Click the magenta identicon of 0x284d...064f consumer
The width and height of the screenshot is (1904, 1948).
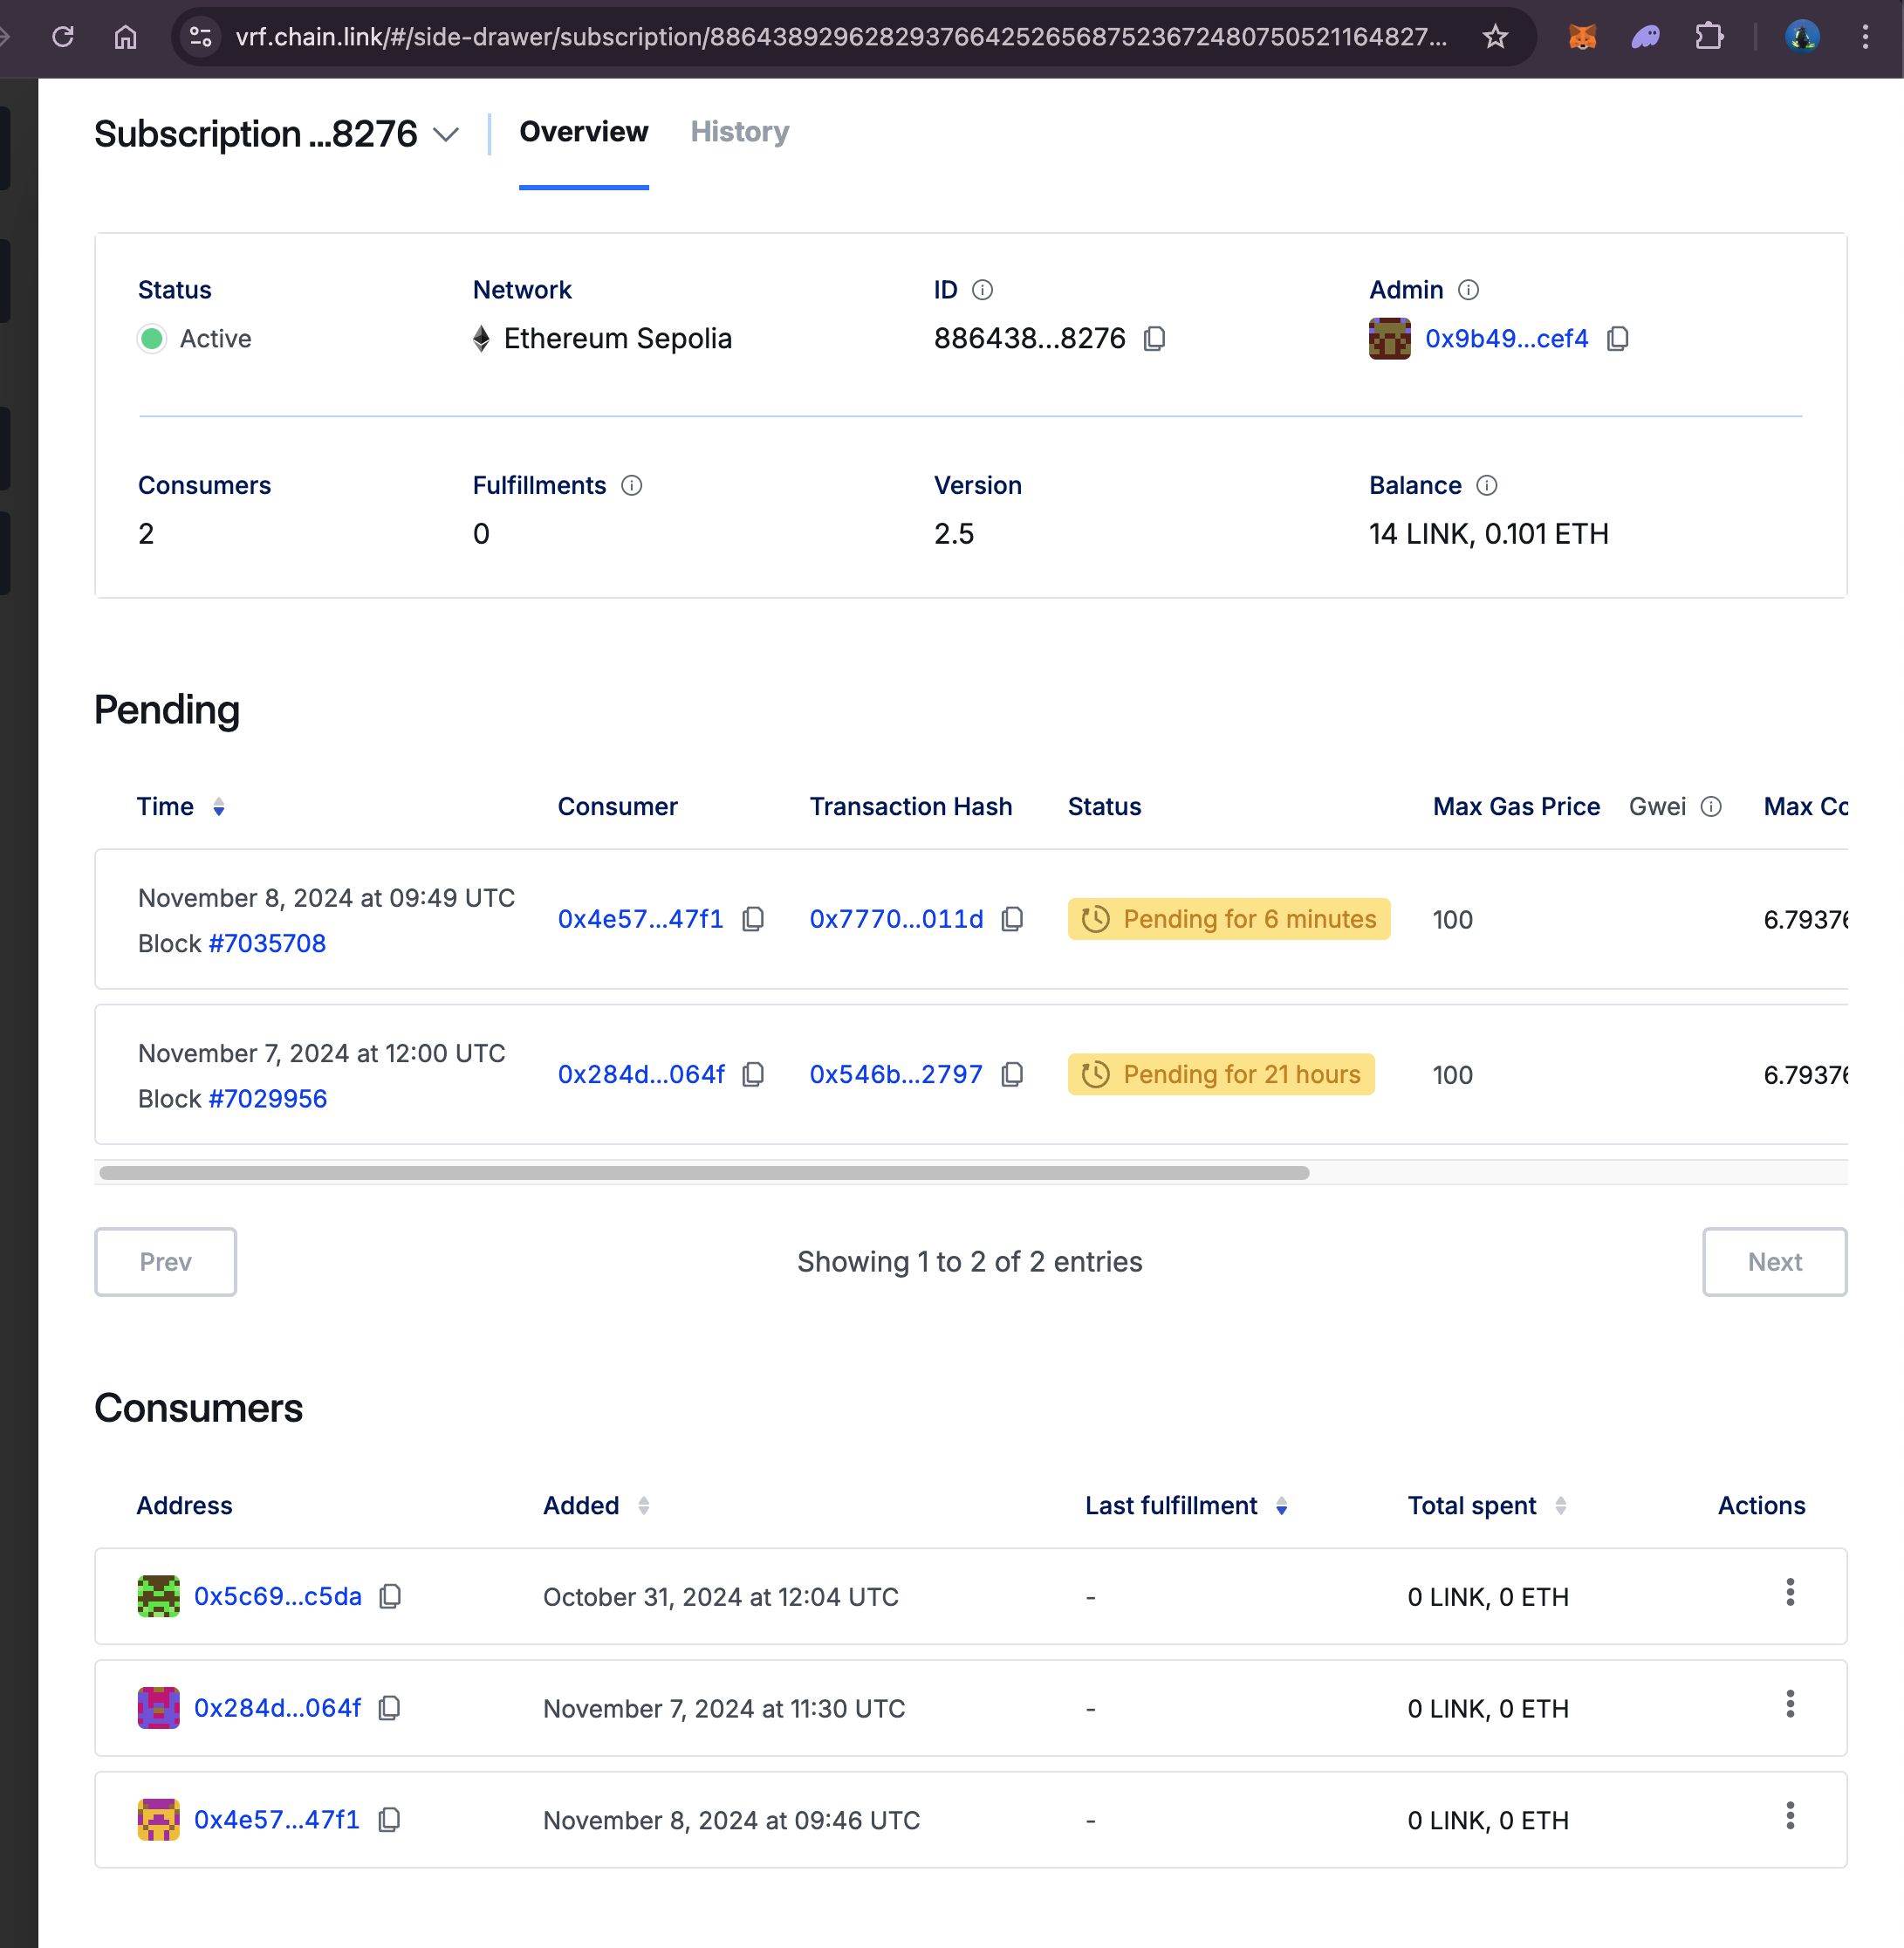[158, 1709]
